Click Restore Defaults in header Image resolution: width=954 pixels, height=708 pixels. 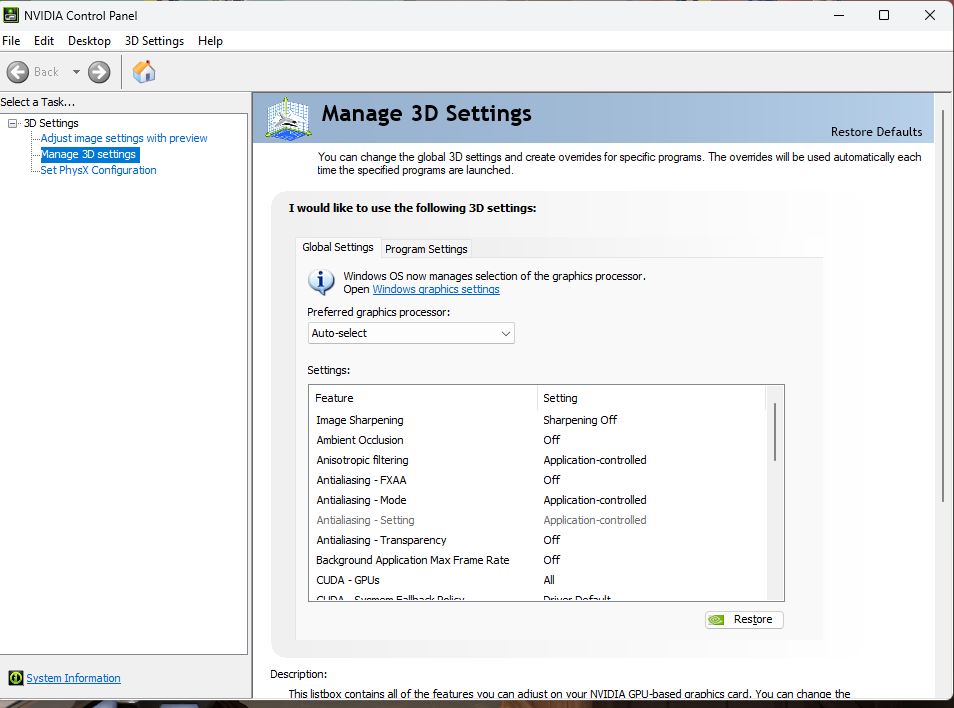(876, 132)
